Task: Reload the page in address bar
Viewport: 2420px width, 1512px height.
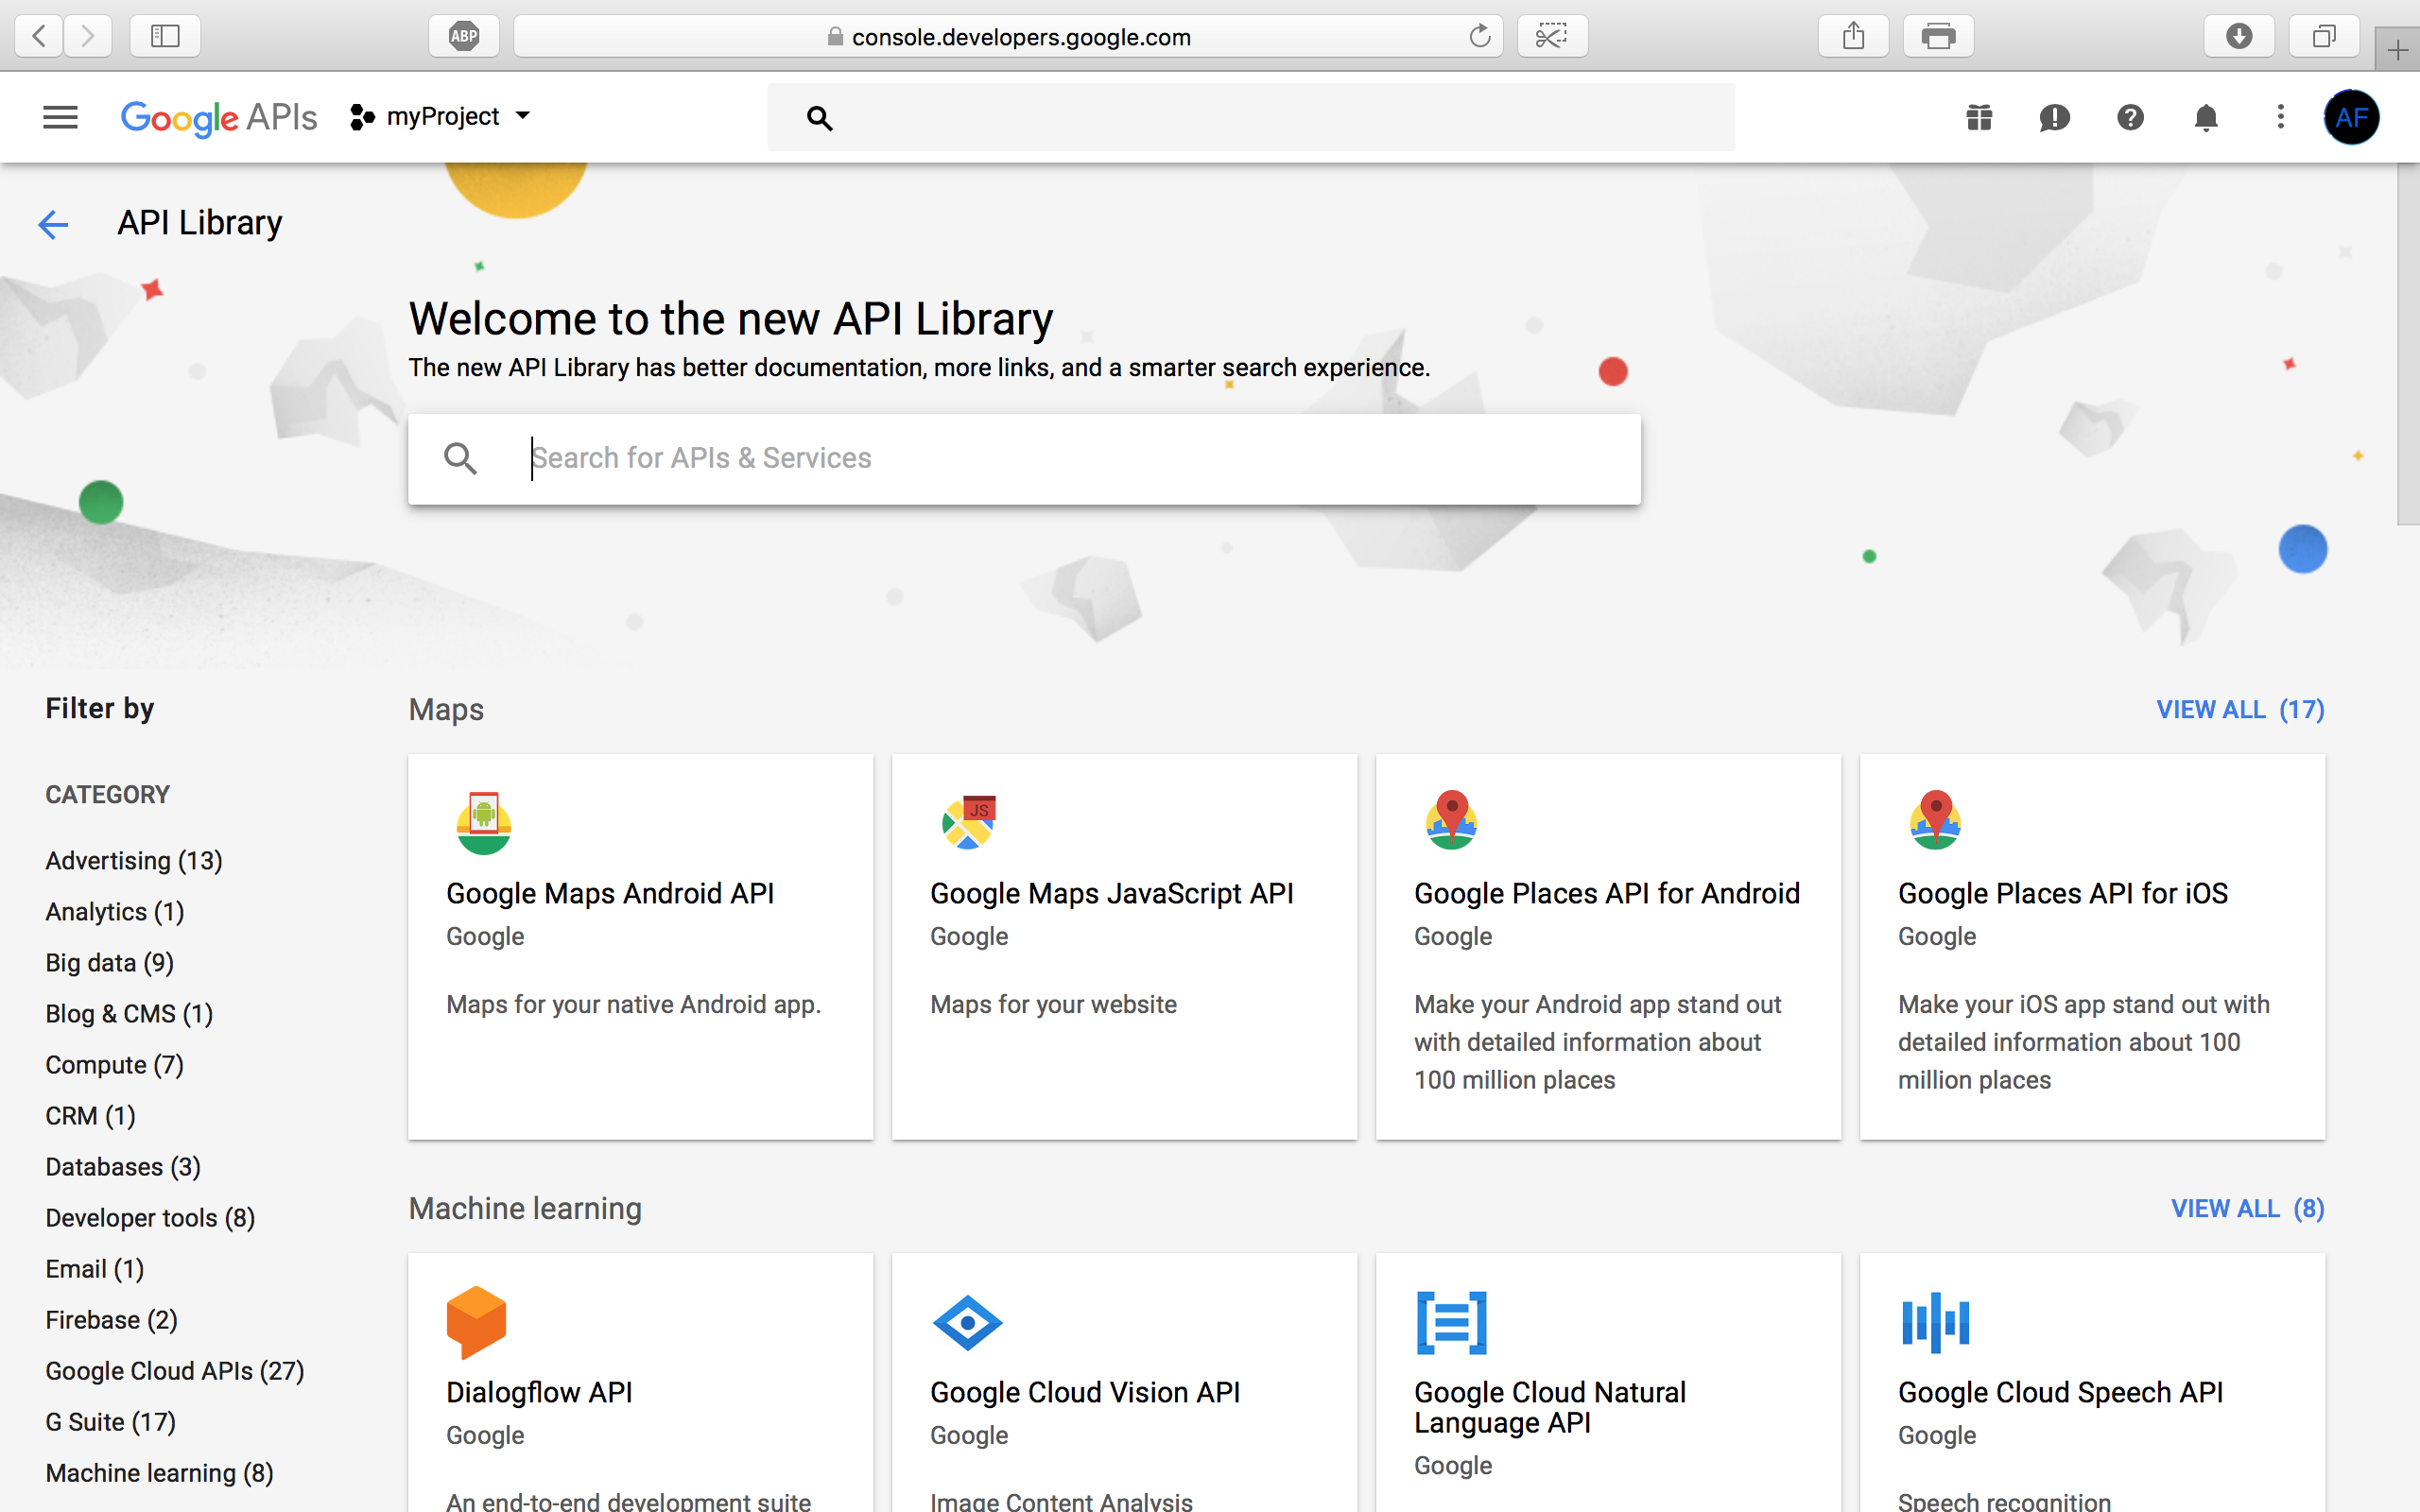Action: [x=1479, y=37]
